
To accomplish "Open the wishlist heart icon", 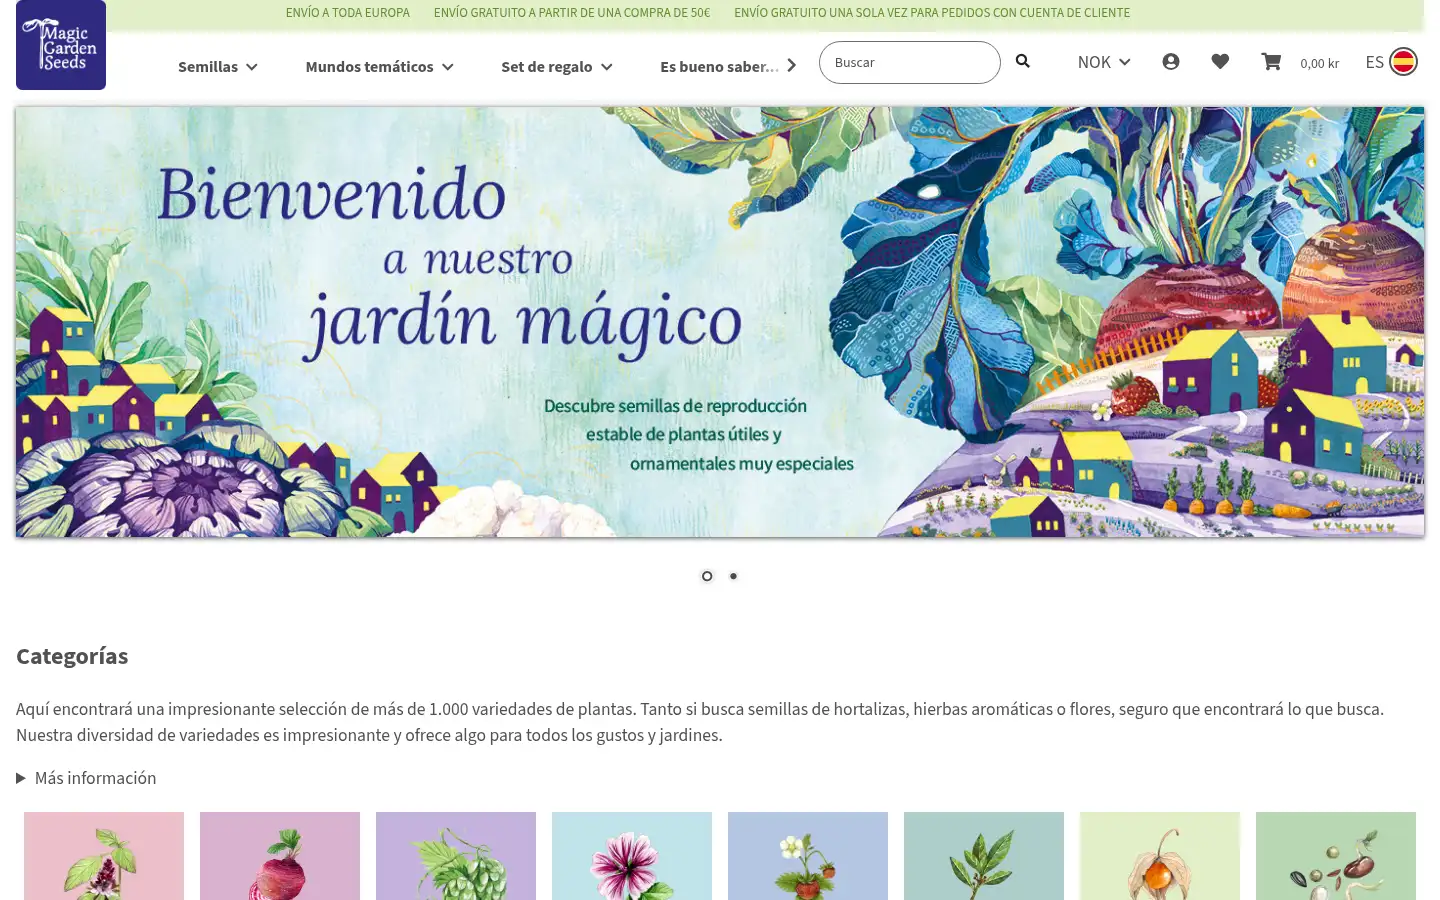I will click(1220, 62).
